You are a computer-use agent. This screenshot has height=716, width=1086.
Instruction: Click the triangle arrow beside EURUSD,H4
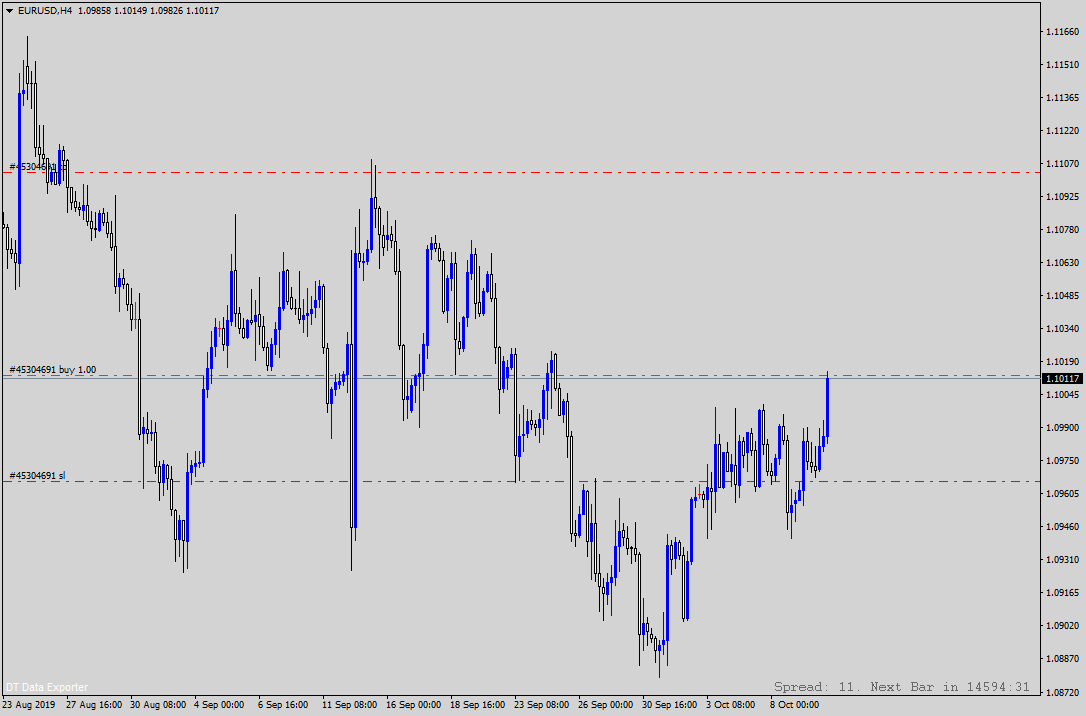[x=9, y=11]
